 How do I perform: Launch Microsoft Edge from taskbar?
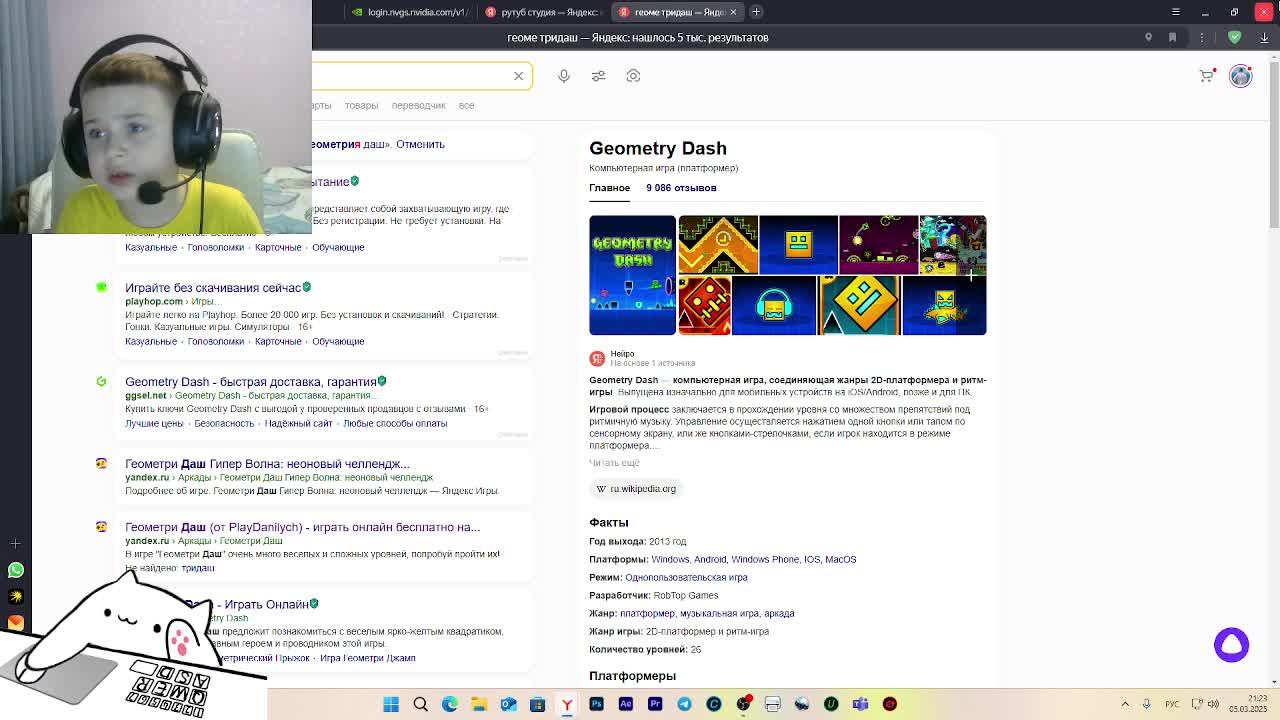point(450,704)
